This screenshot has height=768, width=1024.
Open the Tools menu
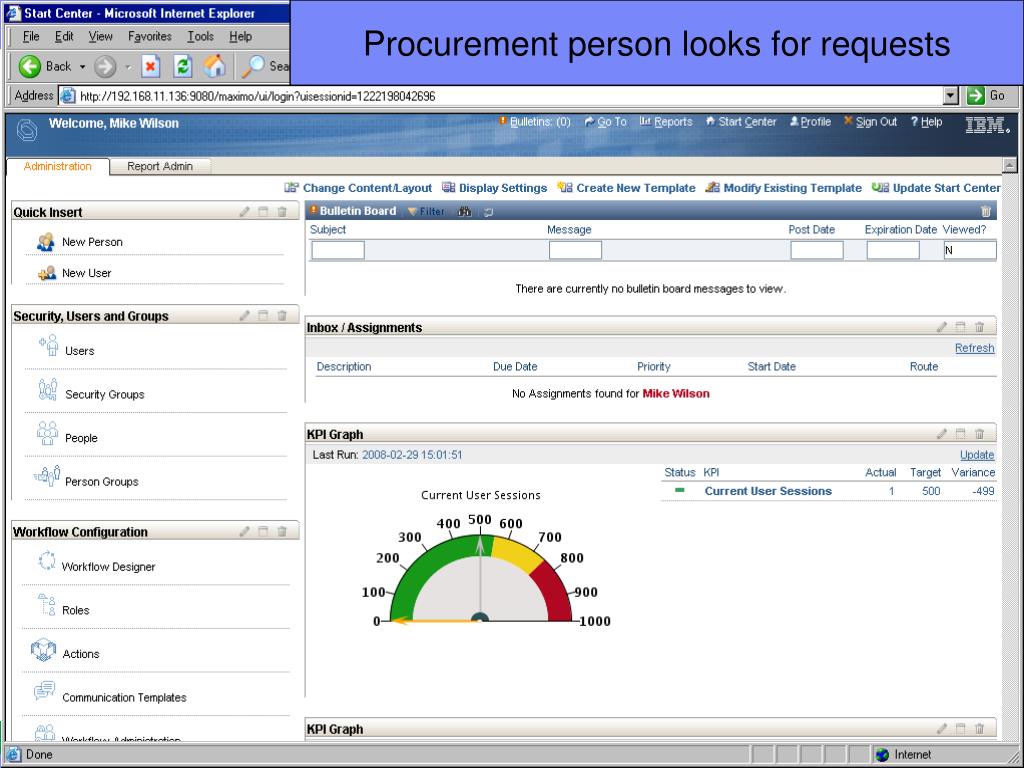[200, 37]
